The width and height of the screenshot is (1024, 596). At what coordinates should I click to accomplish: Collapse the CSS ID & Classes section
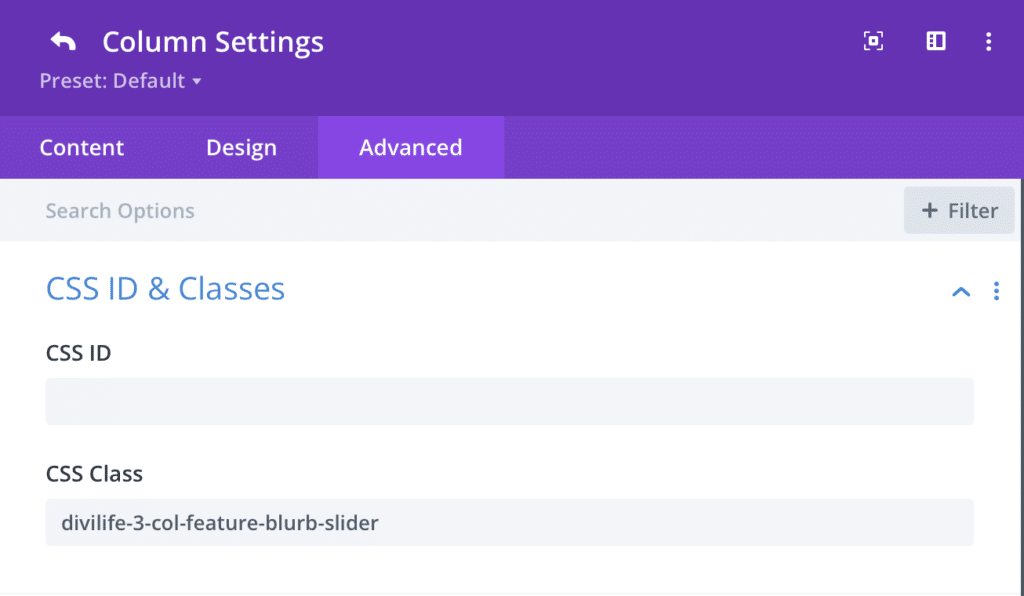961,291
